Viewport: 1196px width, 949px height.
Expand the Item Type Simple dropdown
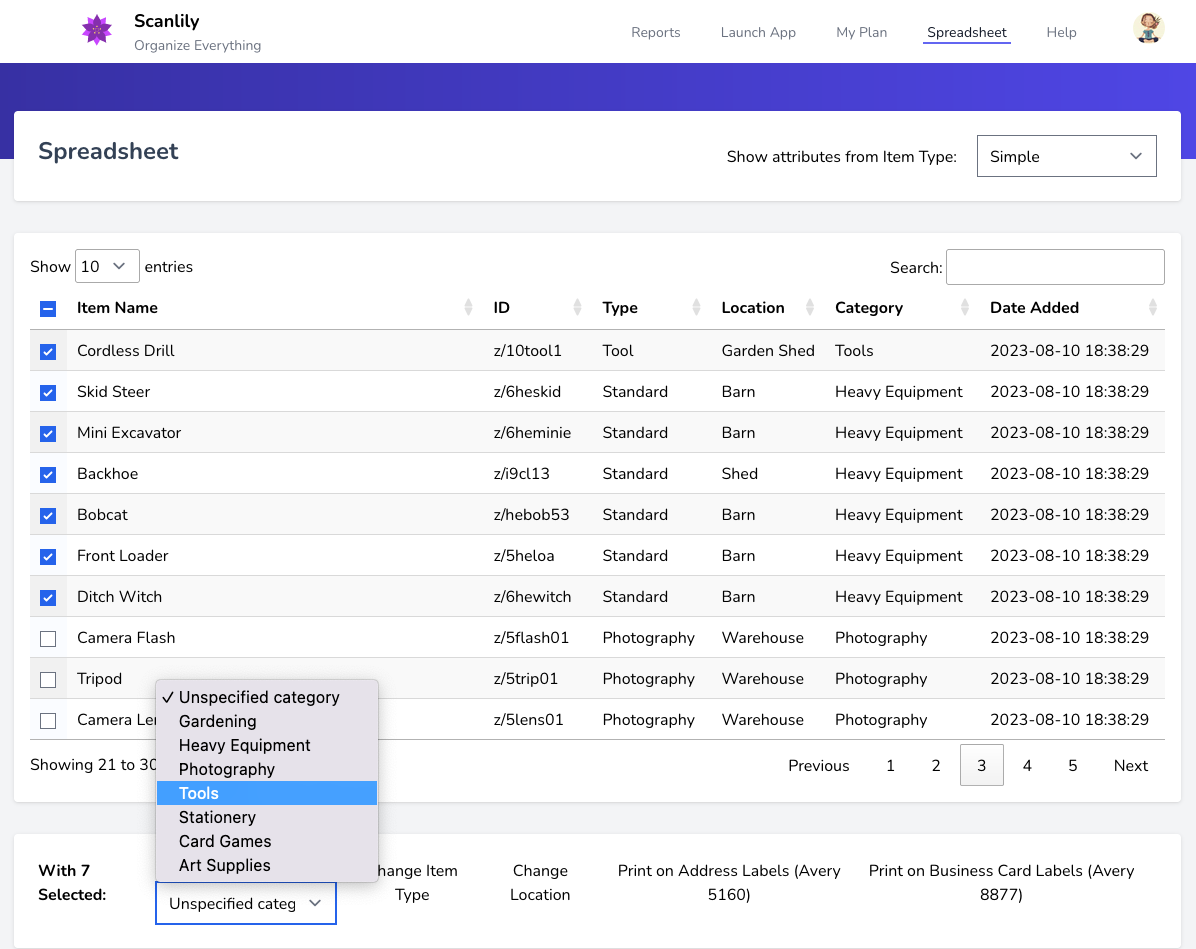coord(1066,157)
